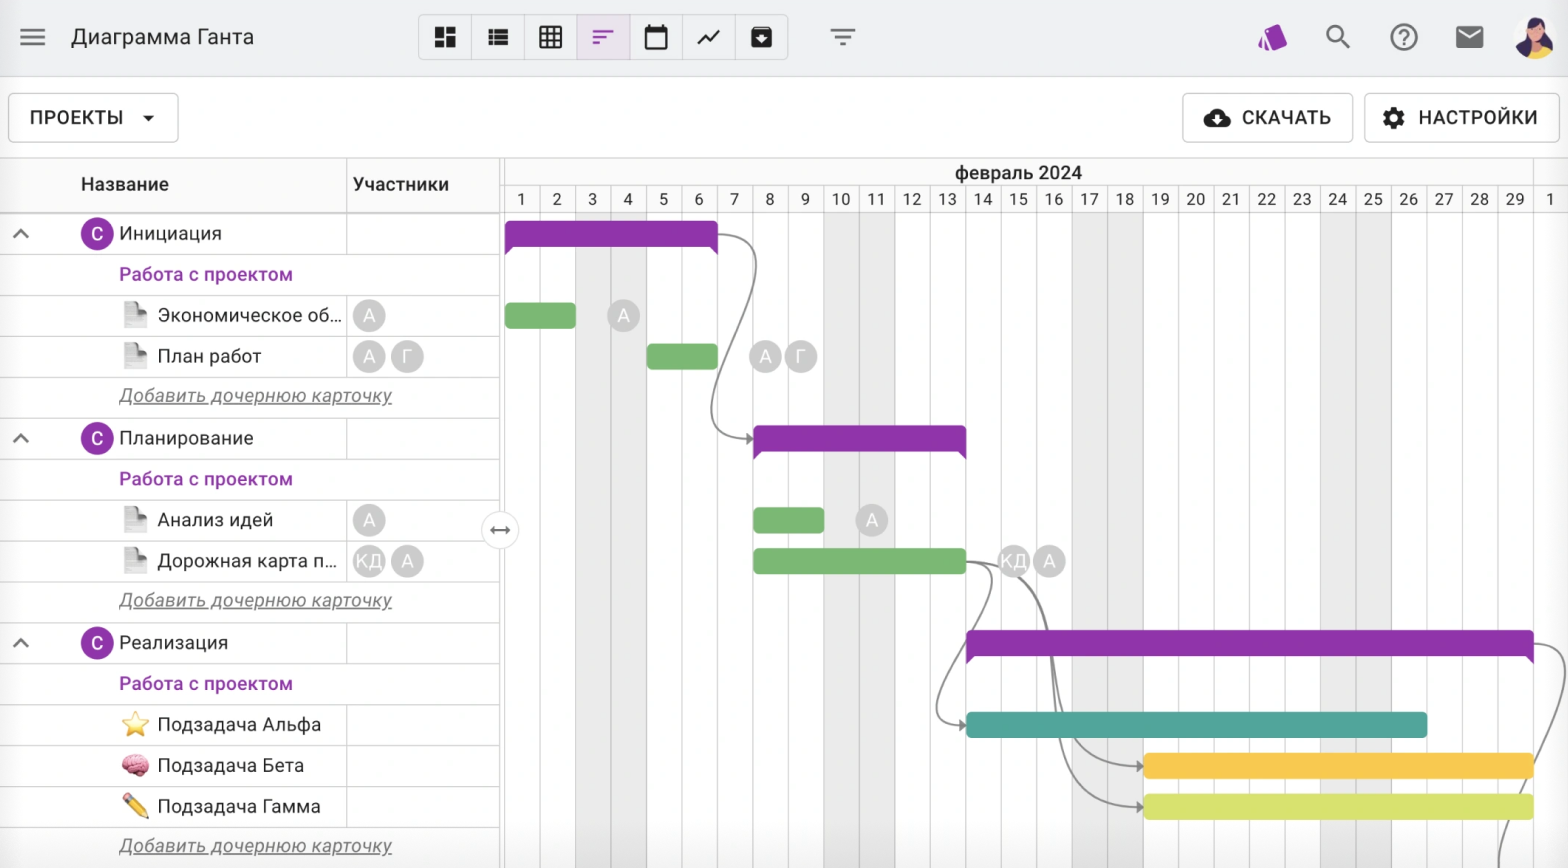Click the КД avatar in Дорожная карта row
The width and height of the screenshot is (1568, 868).
point(369,561)
